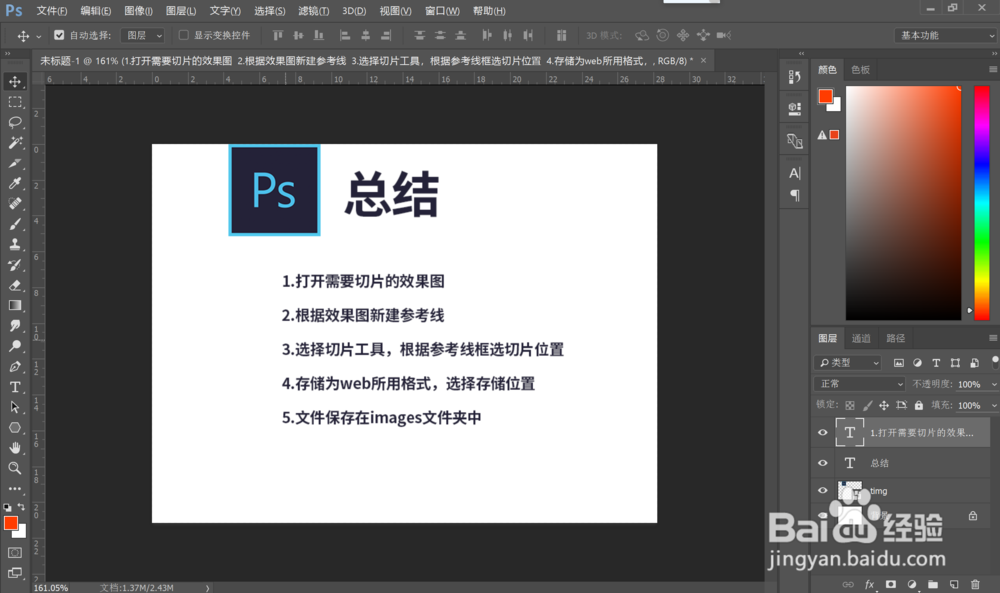This screenshot has width=1000, height=593.
Task: Open the Character panel icon on the right sidebar
Action: coord(793,173)
